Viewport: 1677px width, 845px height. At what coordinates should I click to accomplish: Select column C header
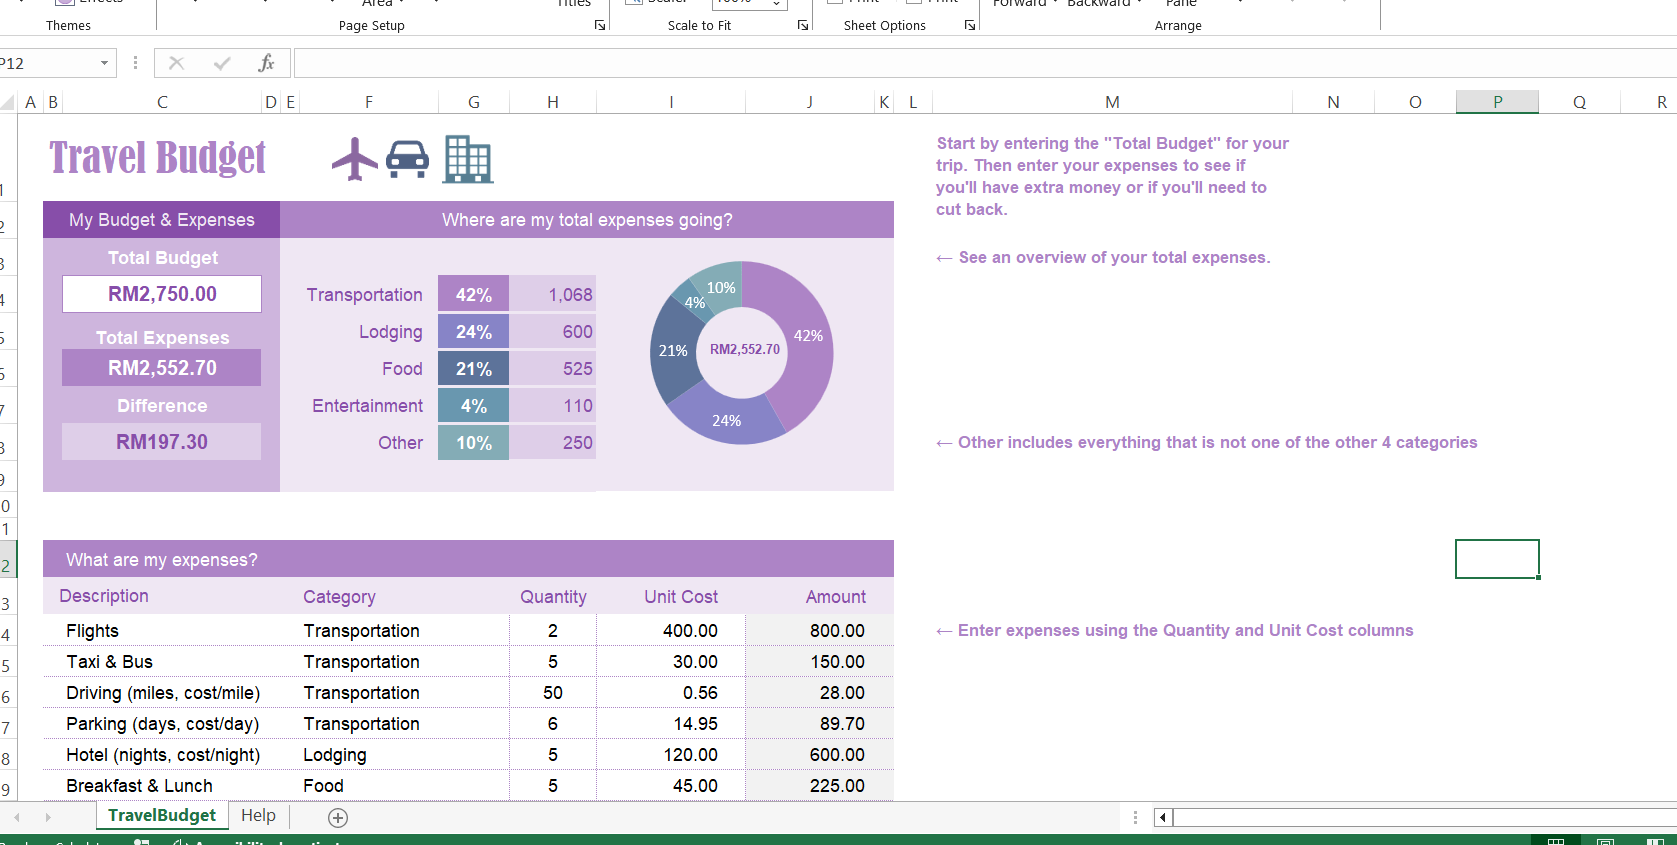coord(162,102)
